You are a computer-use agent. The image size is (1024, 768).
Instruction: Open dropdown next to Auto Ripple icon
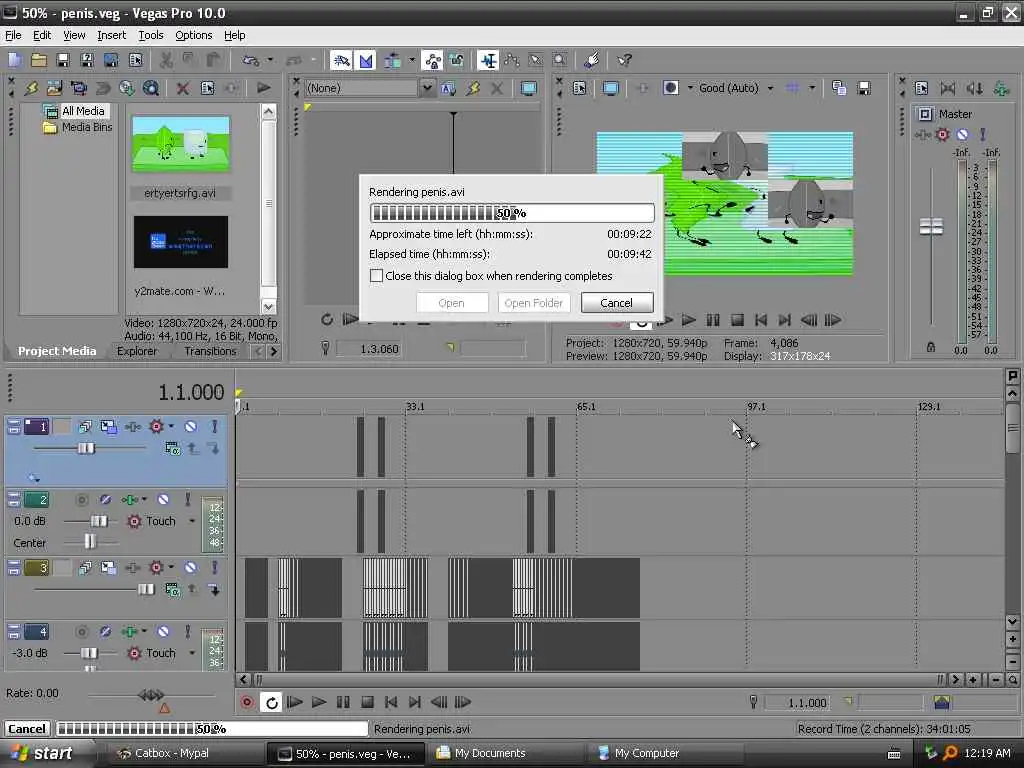(x=411, y=61)
